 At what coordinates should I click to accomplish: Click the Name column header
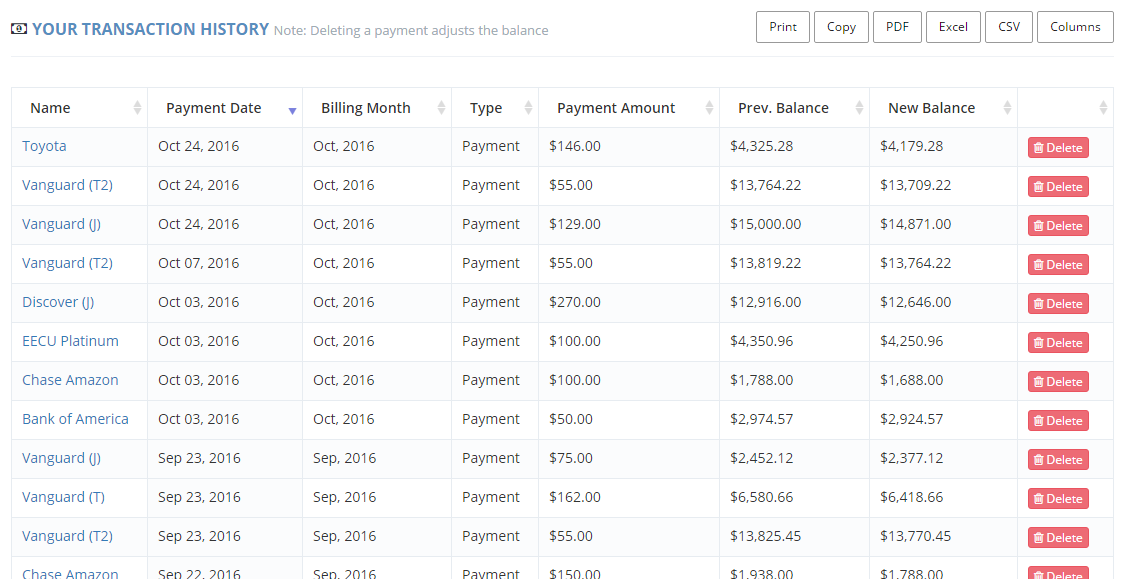[x=80, y=108]
